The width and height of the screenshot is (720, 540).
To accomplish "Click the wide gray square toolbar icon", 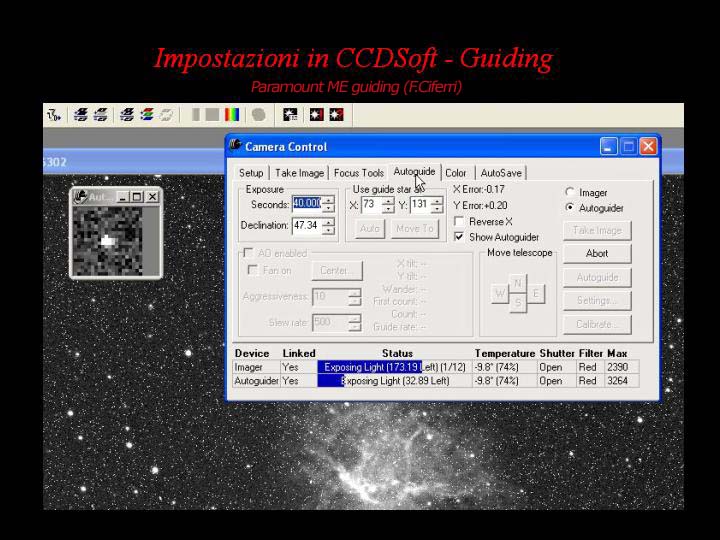I will point(212,114).
